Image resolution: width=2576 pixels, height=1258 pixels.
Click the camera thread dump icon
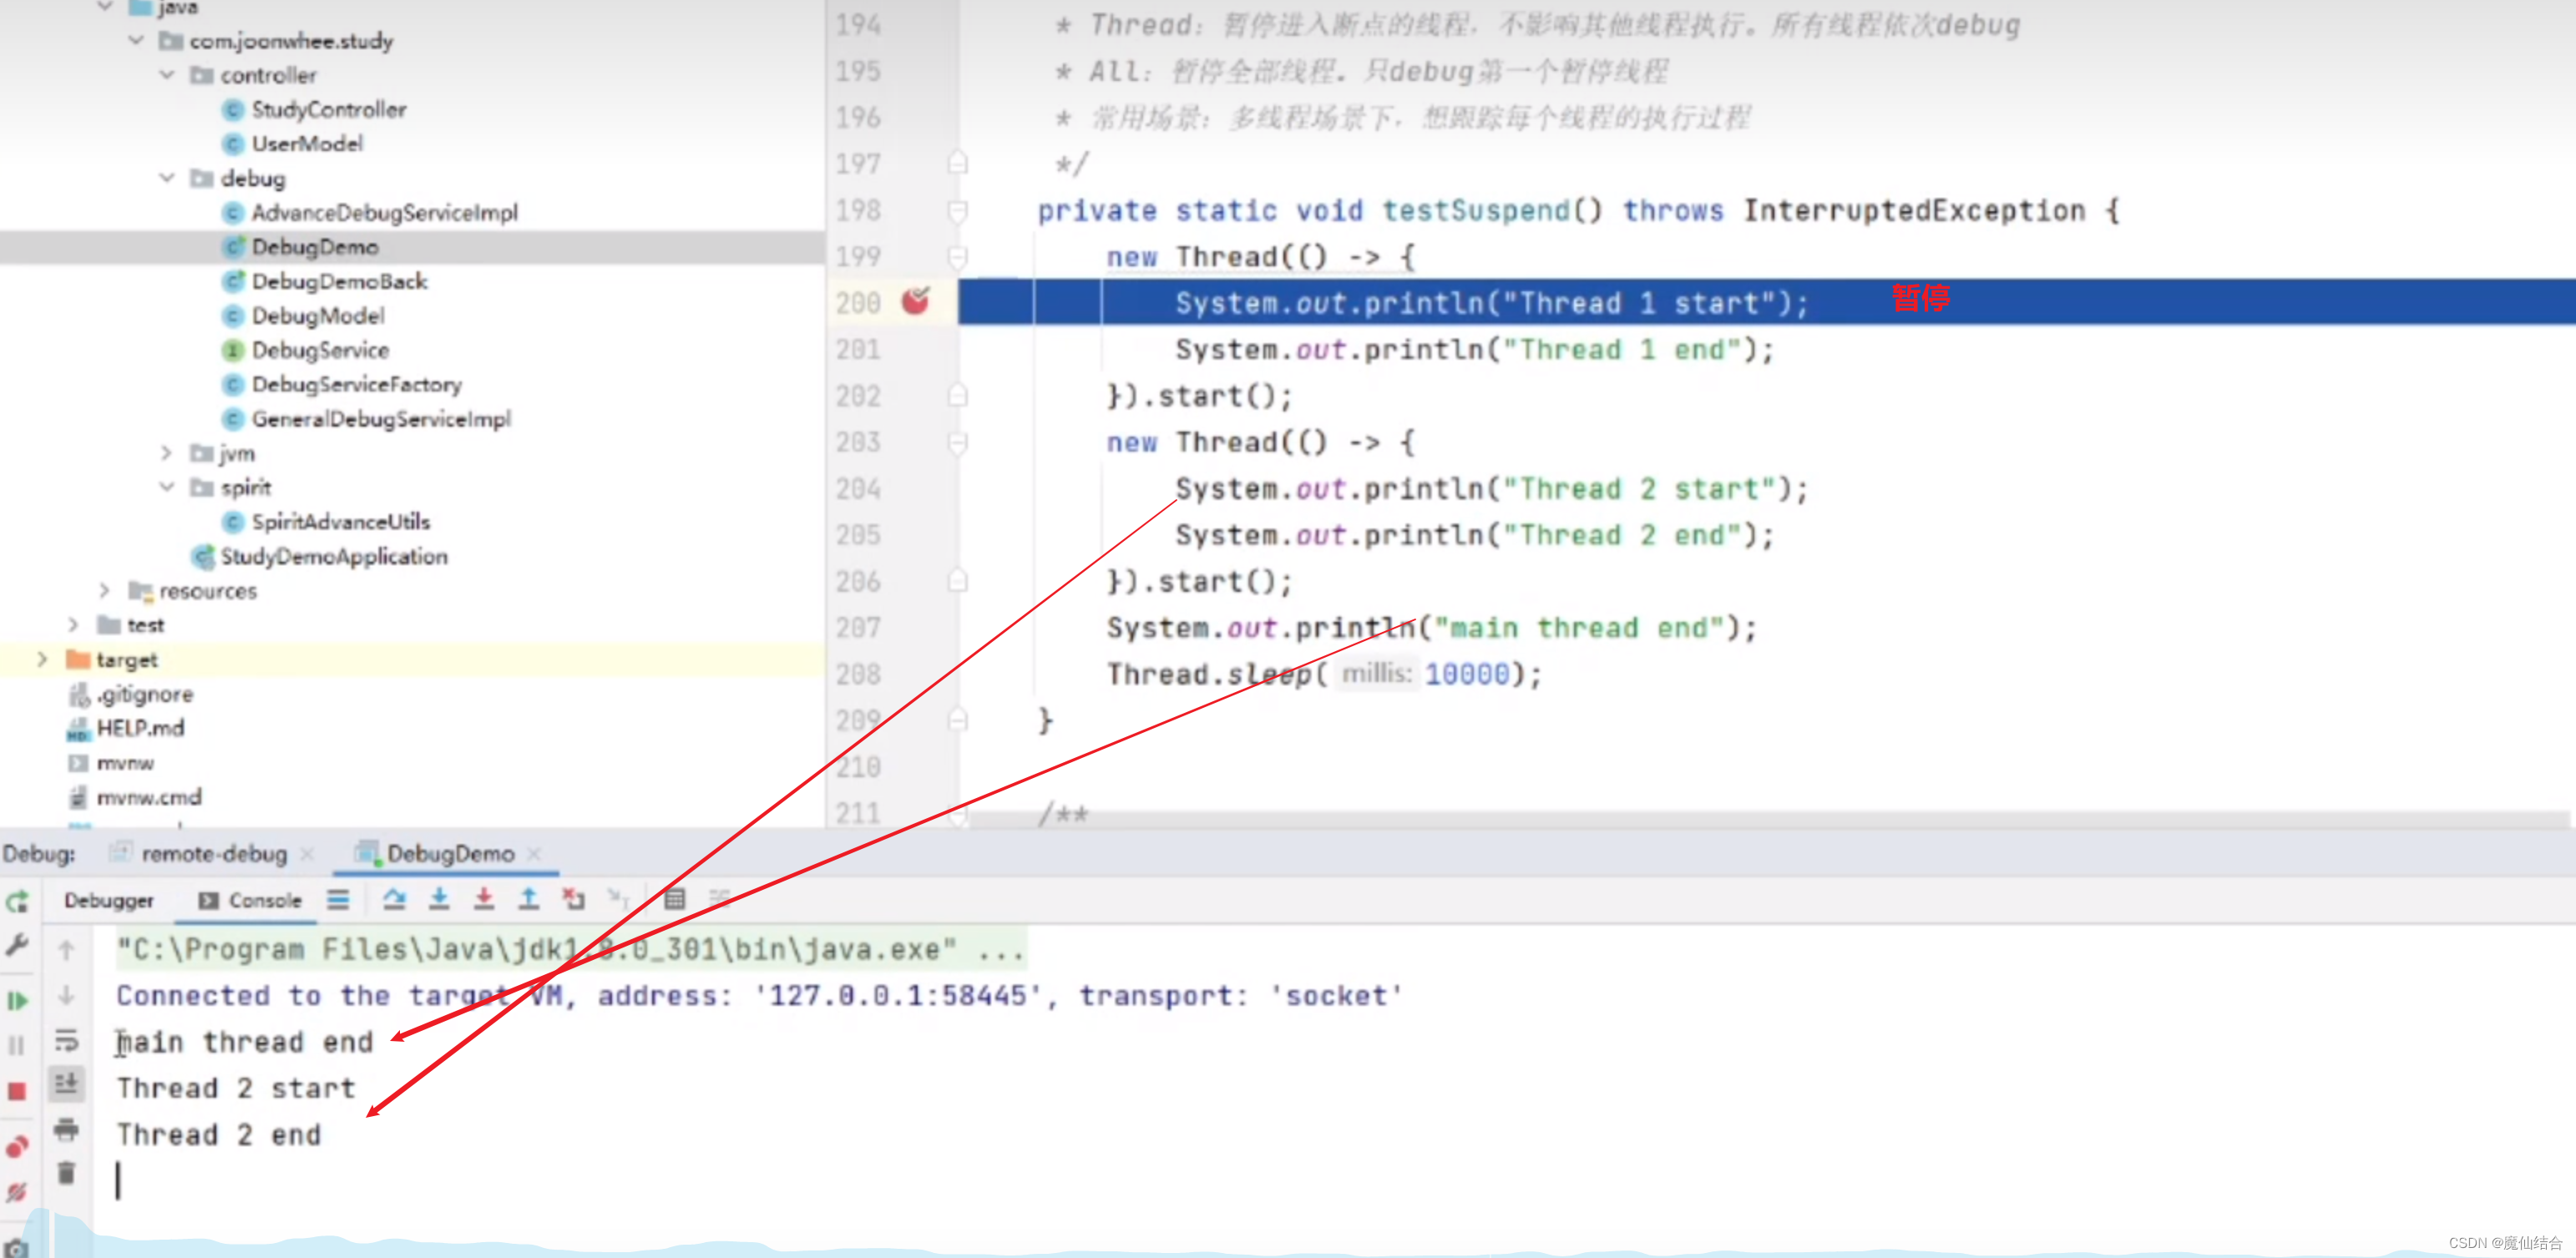[17, 1248]
